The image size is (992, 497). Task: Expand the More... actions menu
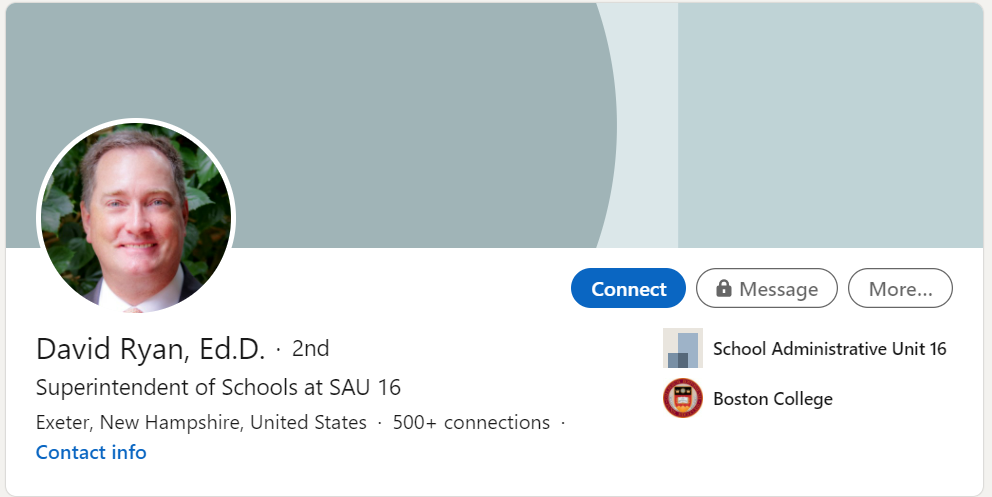click(x=900, y=289)
